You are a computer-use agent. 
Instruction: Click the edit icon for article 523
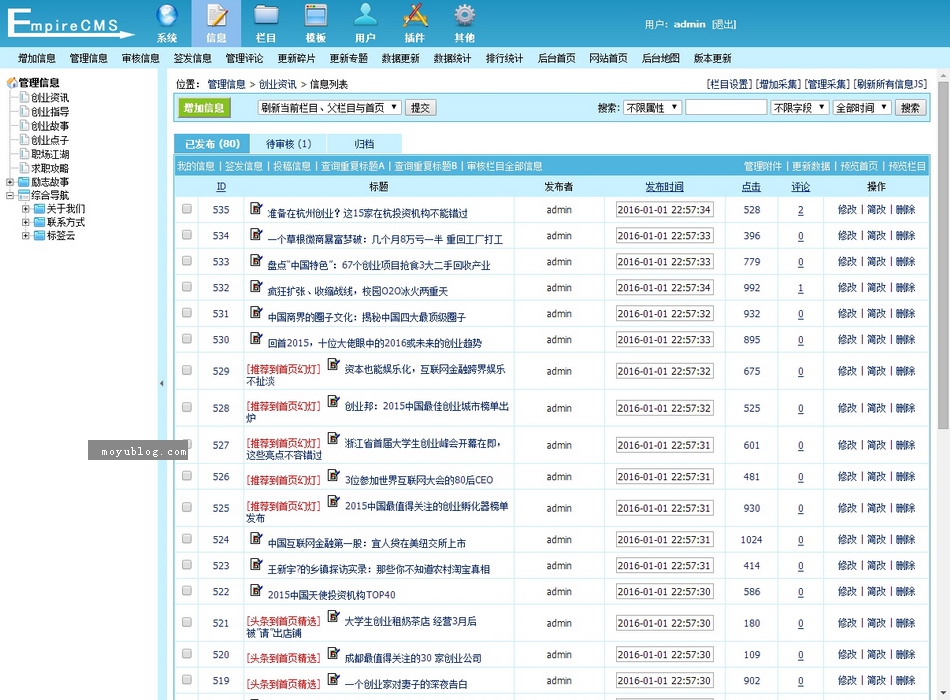pyautogui.click(x=256, y=564)
